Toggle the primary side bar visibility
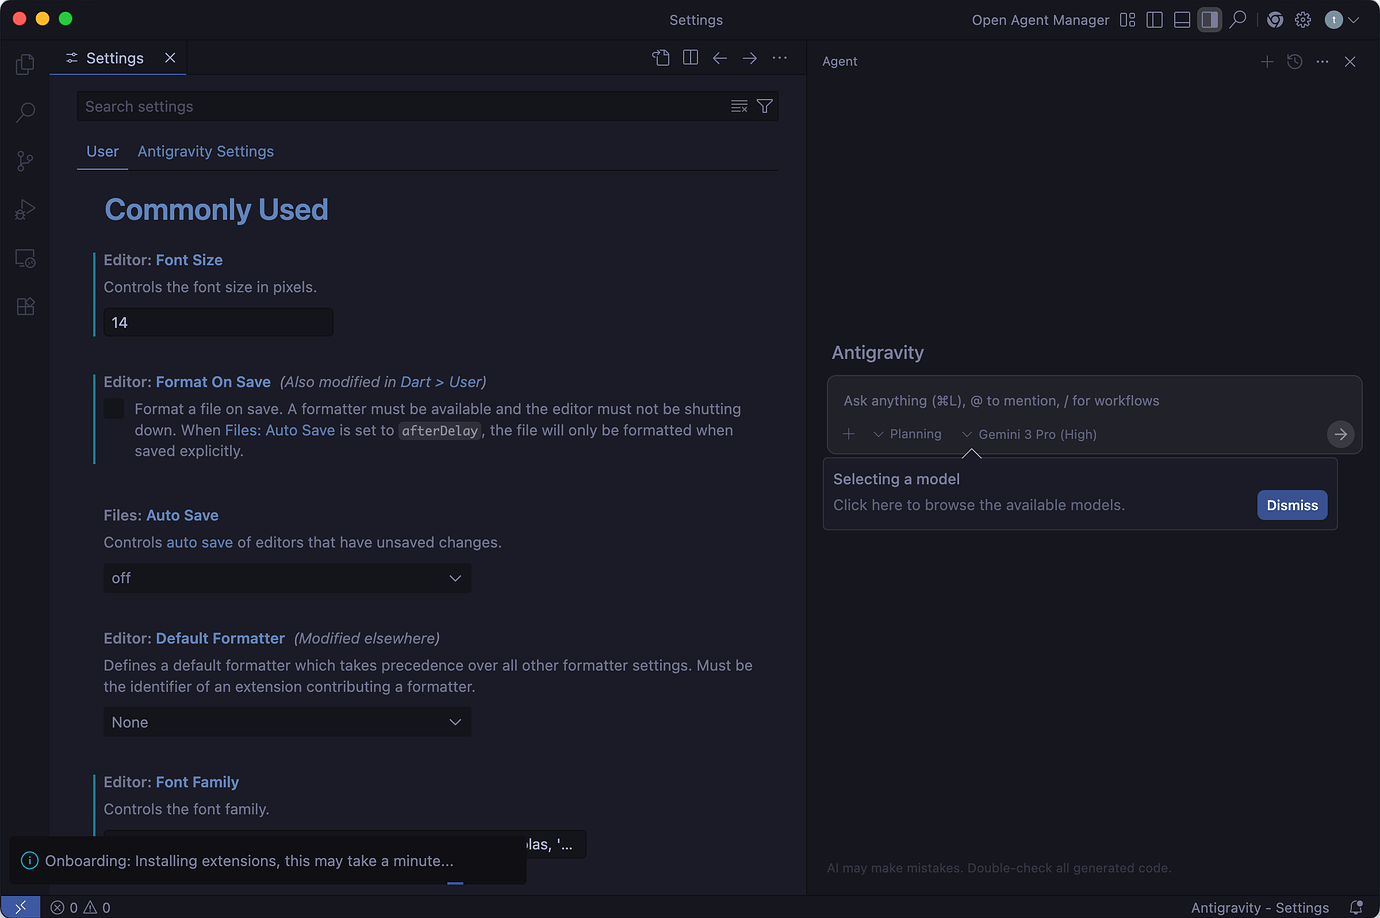1380x918 pixels. (x=1155, y=20)
